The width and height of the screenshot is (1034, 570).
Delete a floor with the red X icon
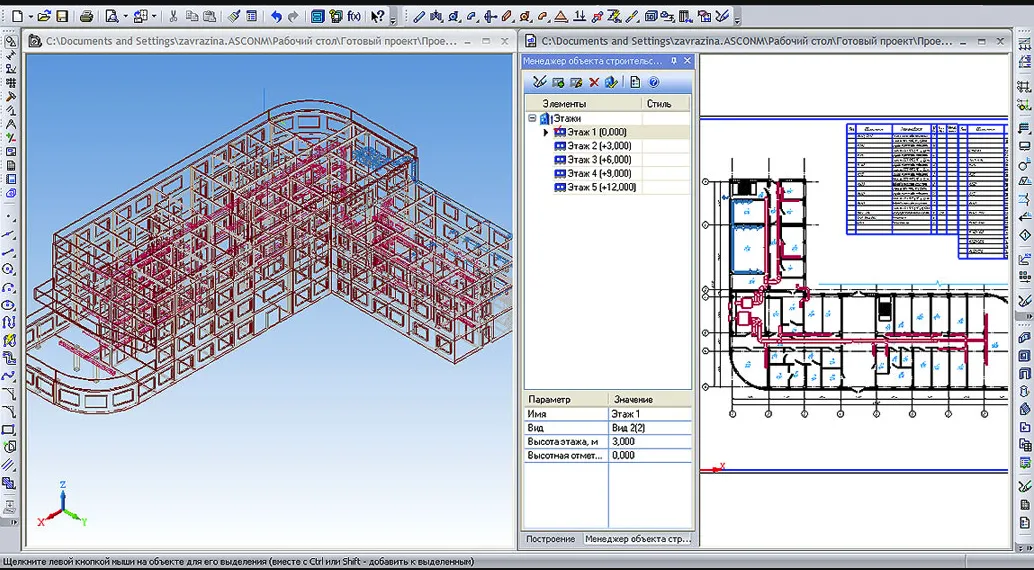[x=593, y=82]
